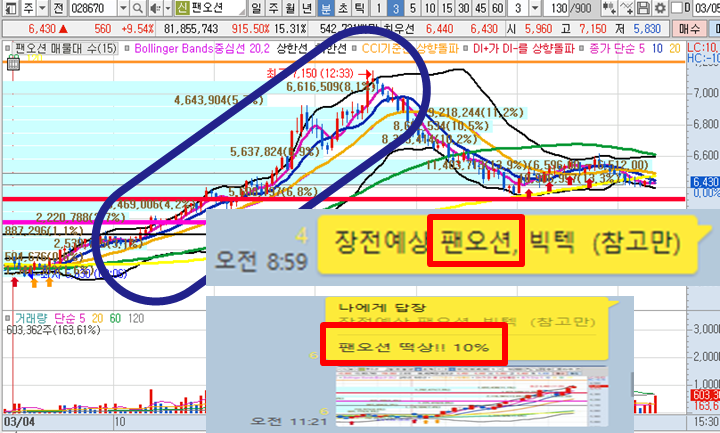Click the 603,362주(163.61%) volume readout

pyautogui.click(x=53, y=330)
